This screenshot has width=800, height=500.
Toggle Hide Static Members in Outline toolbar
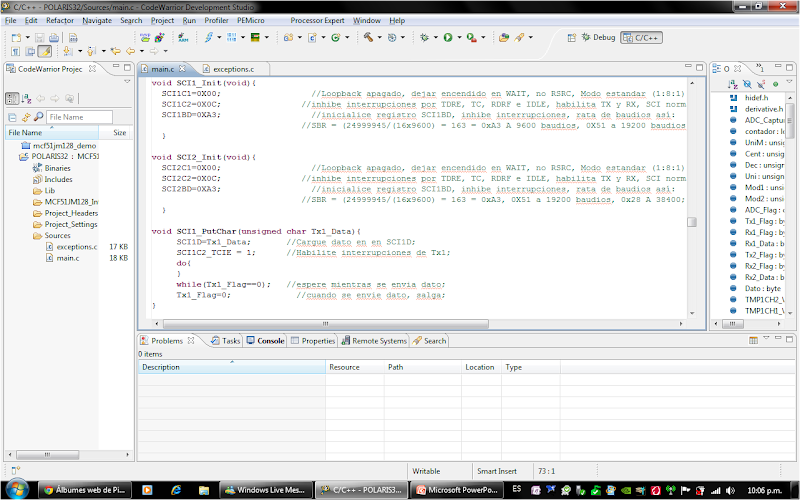[x=762, y=85]
